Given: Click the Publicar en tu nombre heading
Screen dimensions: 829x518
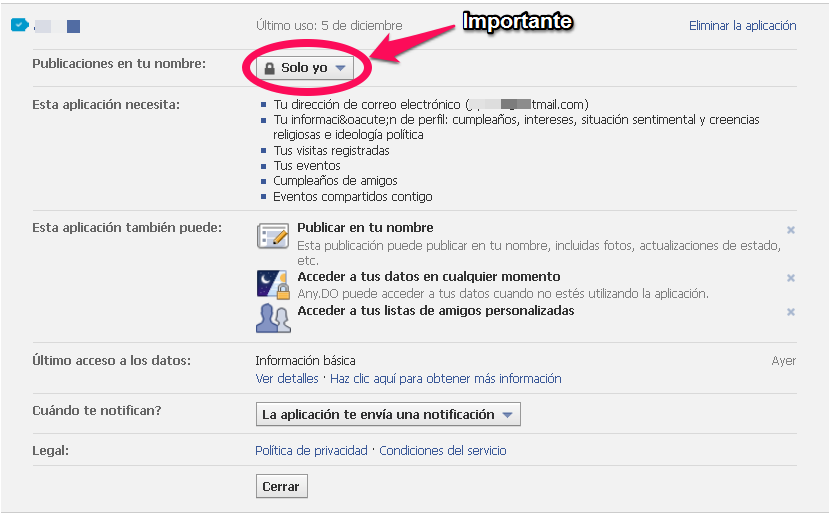Looking at the screenshot, I should pyautogui.click(x=365, y=228).
